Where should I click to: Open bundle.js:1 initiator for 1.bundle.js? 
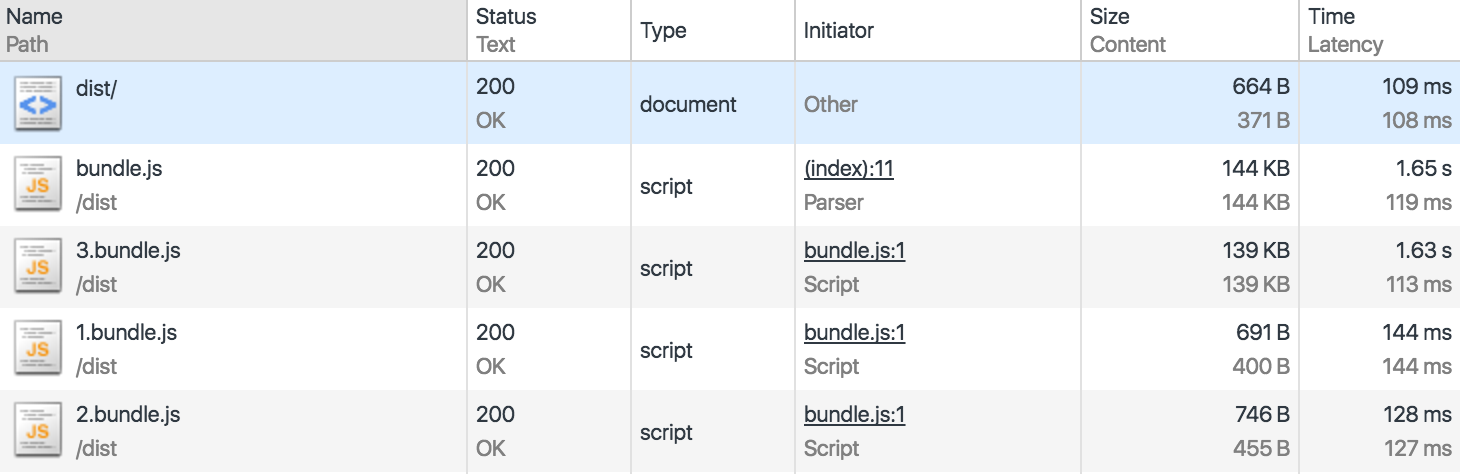click(x=854, y=333)
